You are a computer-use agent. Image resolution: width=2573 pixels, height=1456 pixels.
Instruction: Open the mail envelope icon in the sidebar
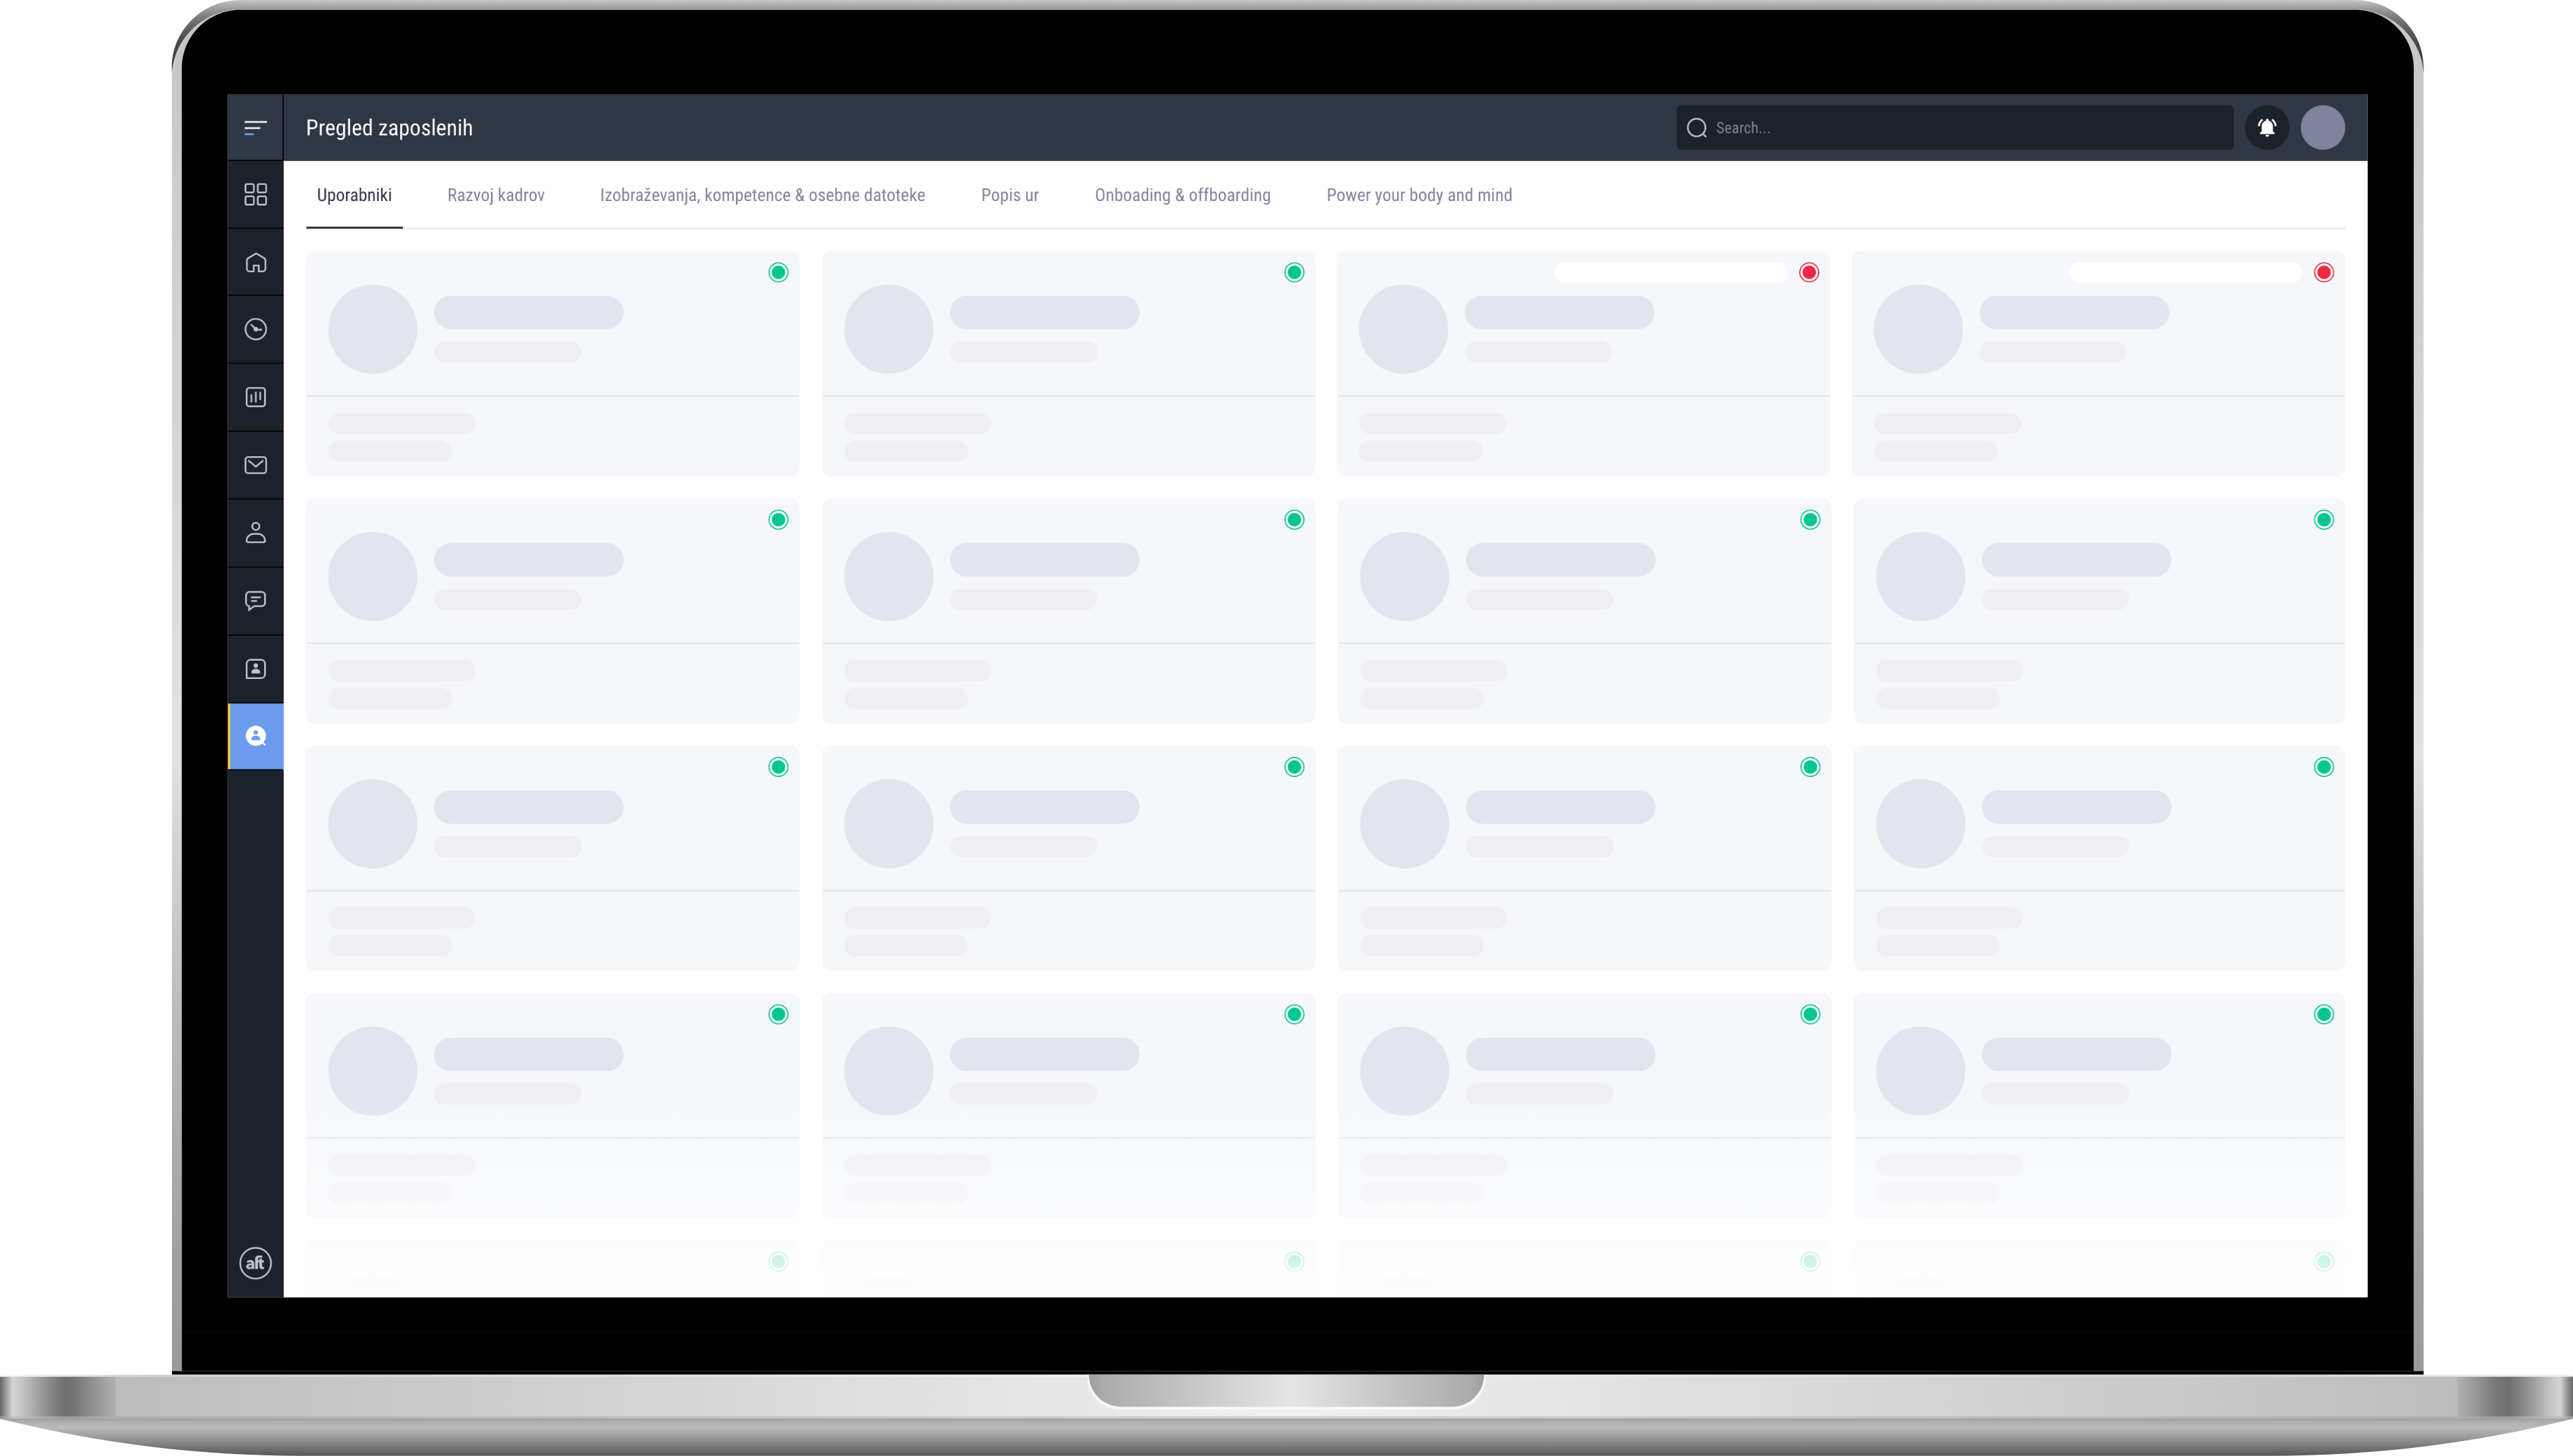click(255, 465)
